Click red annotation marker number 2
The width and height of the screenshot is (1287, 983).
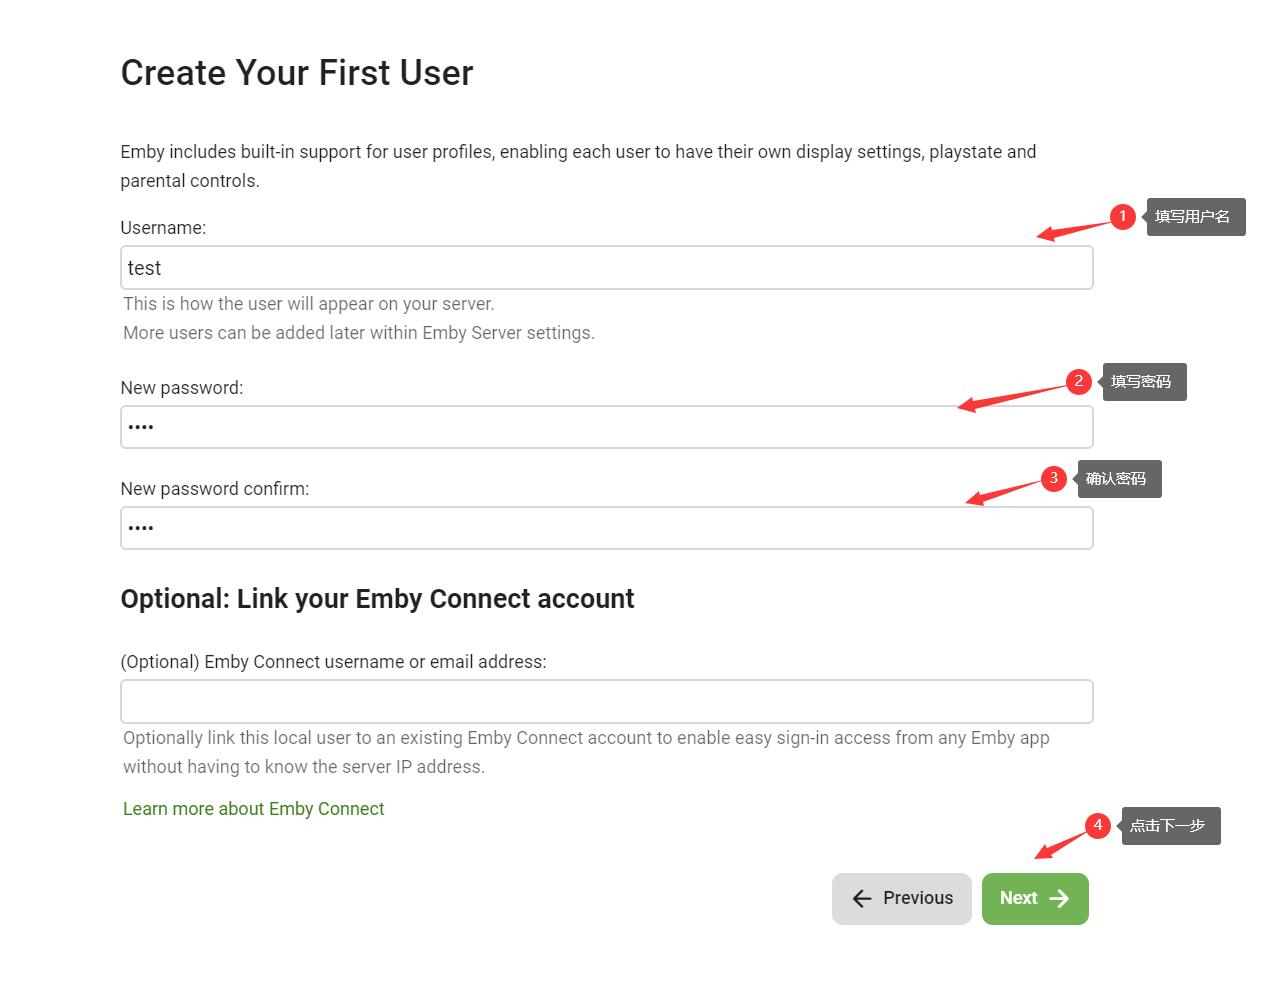point(1078,381)
